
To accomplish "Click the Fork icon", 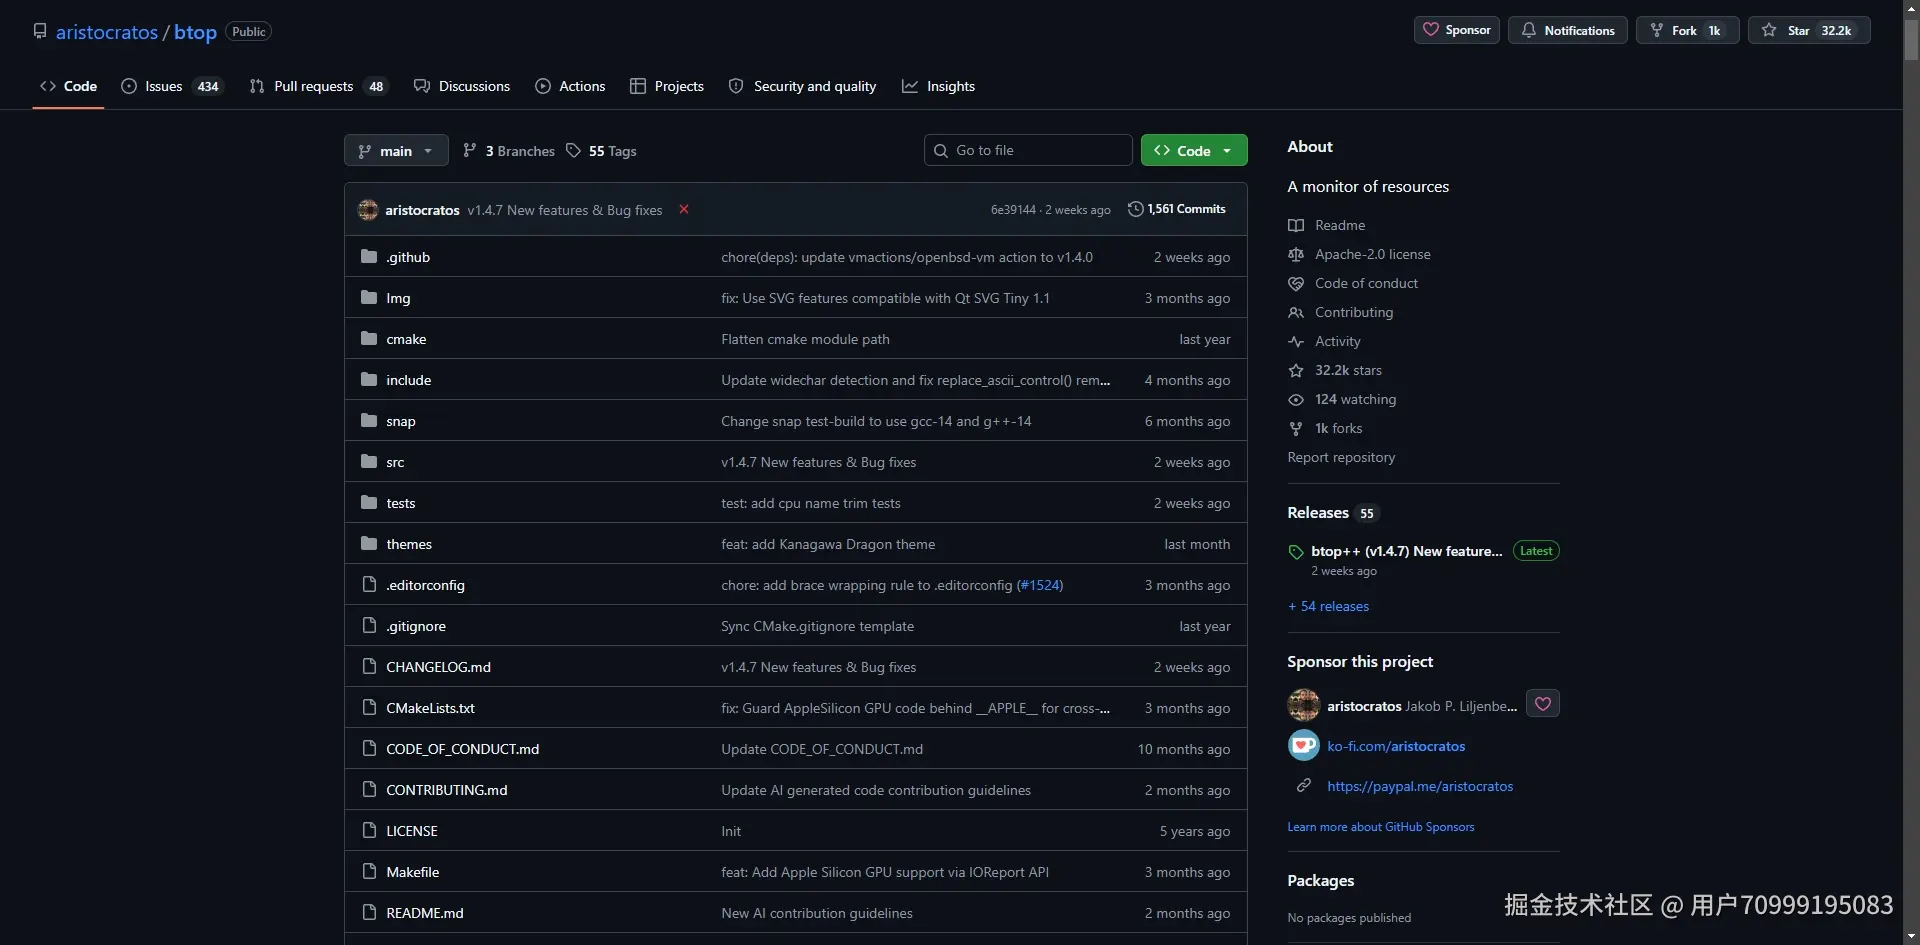I will pyautogui.click(x=1657, y=30).
